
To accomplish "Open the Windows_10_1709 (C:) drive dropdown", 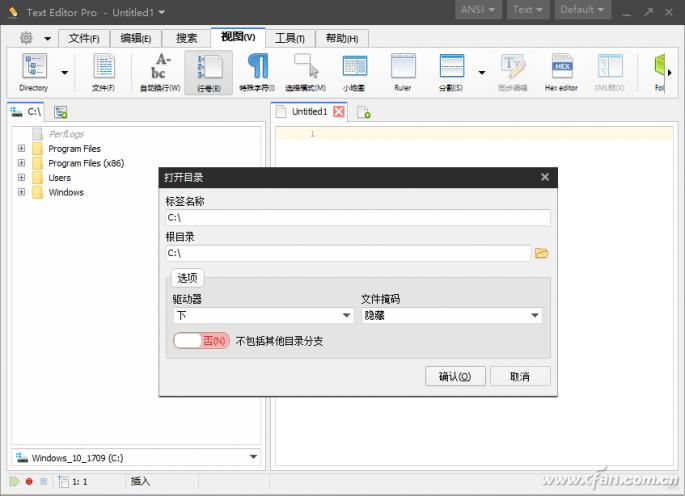I will (135, 458).
